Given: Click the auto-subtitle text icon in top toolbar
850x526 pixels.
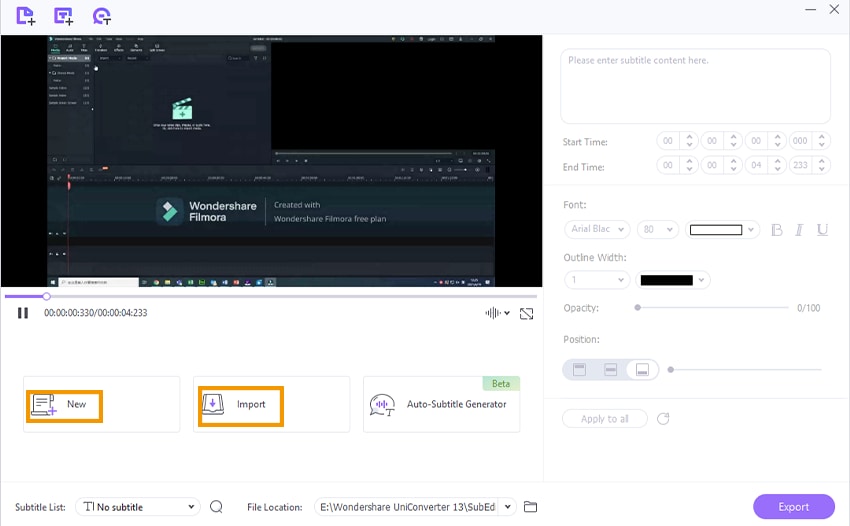Looking at the screenshot, I should point(101,16).
